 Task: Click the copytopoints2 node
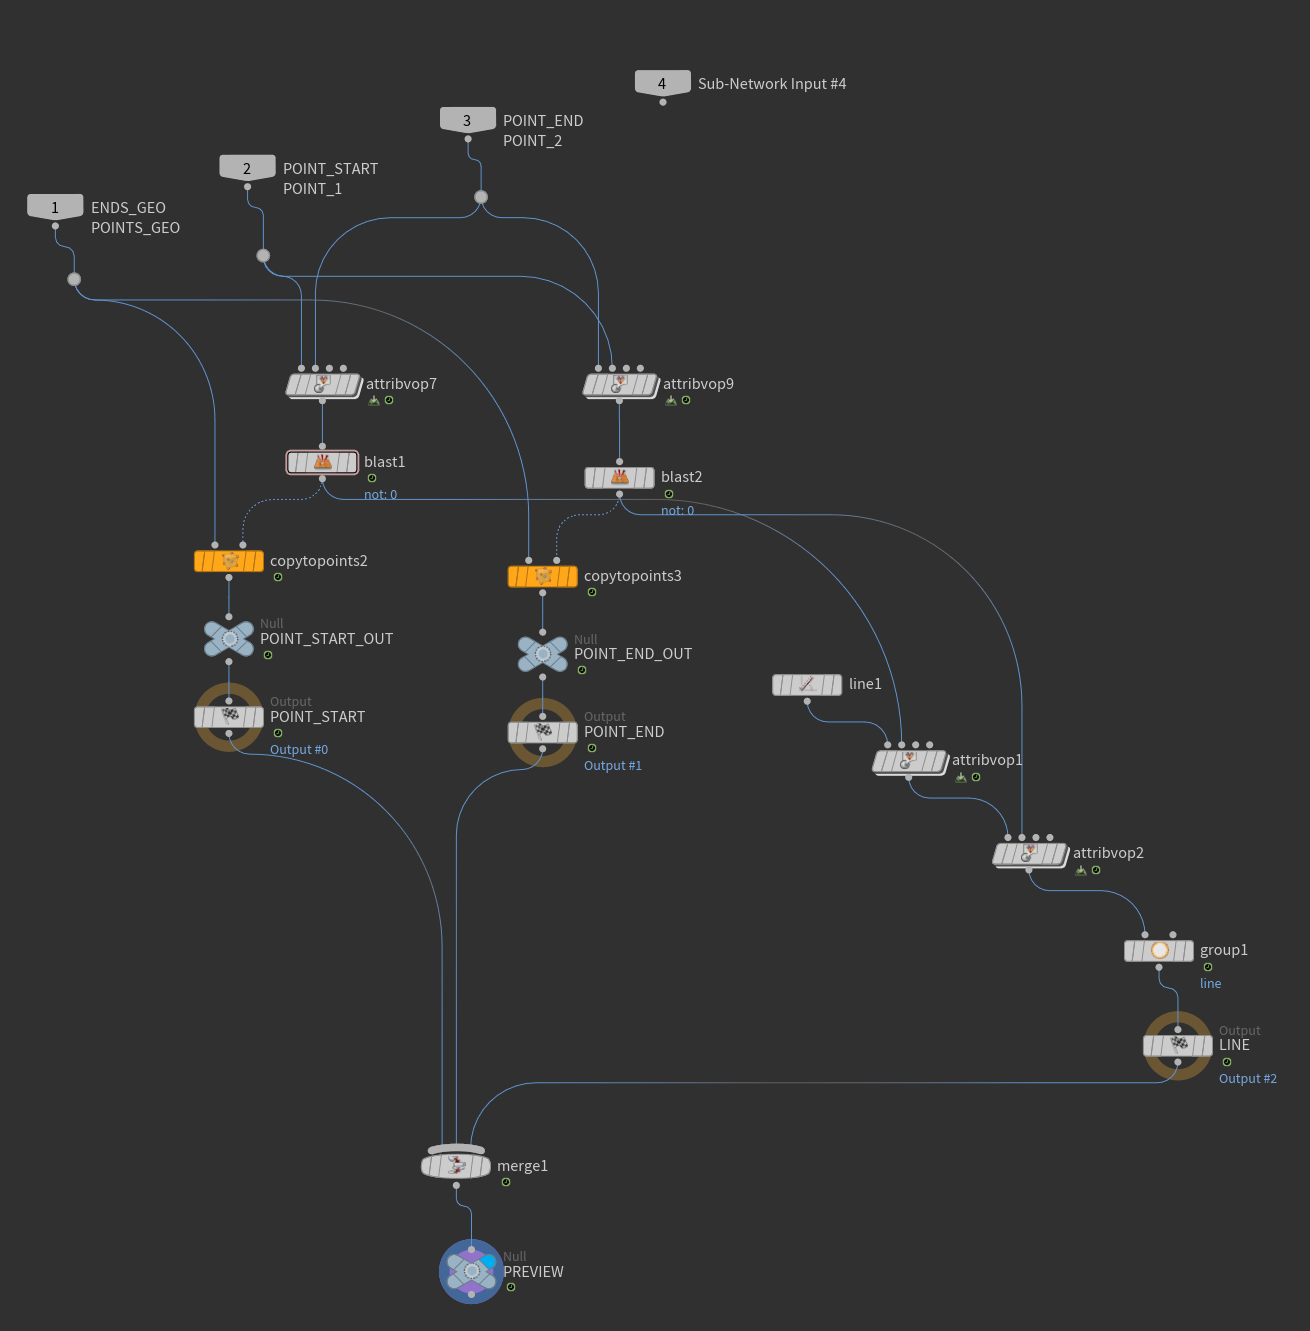229,561
